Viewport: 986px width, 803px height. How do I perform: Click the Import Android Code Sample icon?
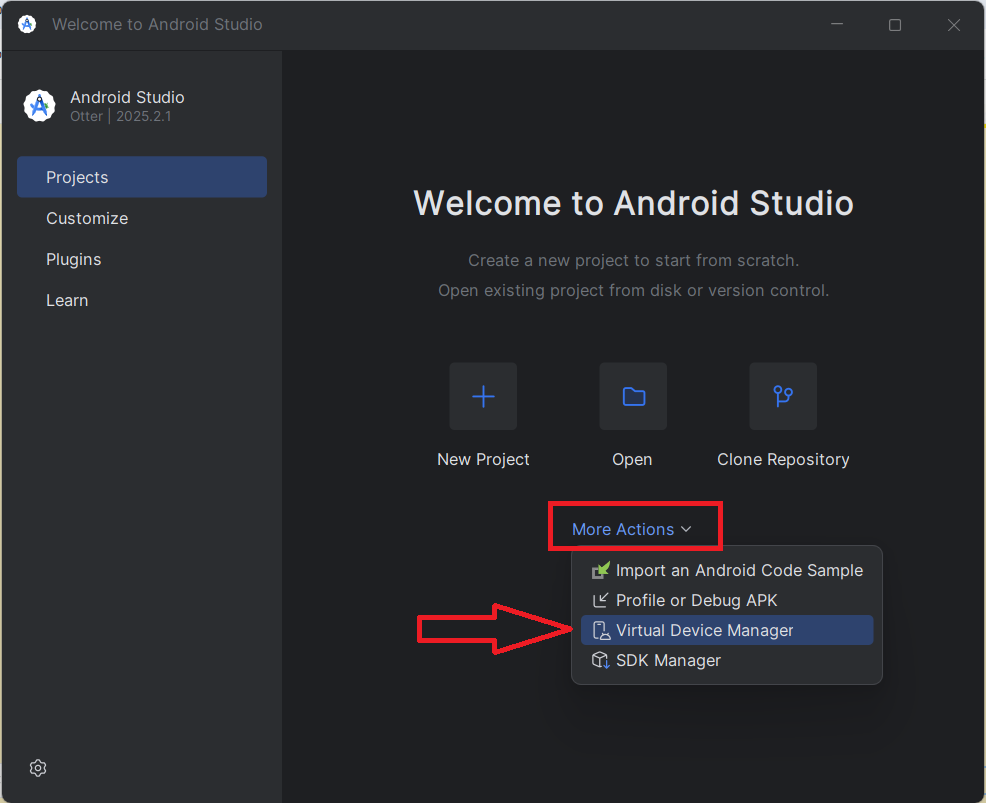[600, 570]
